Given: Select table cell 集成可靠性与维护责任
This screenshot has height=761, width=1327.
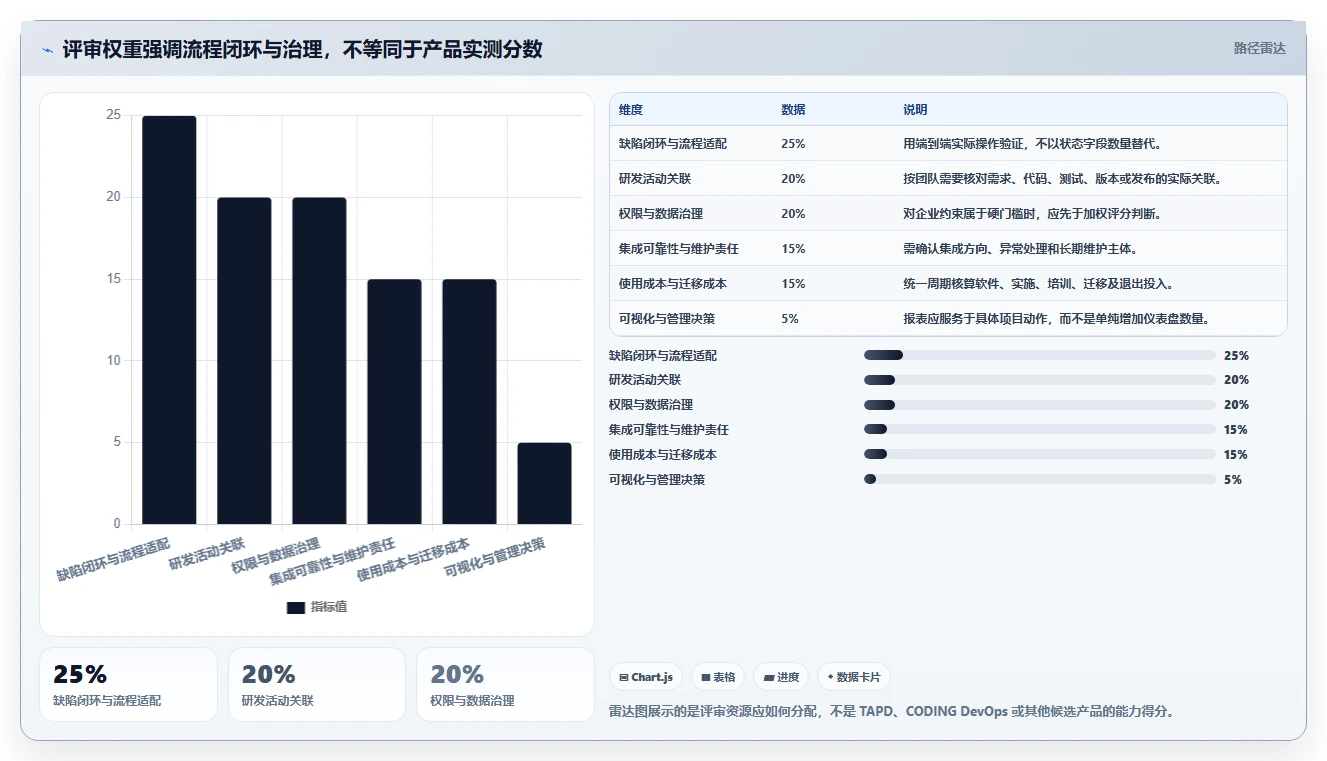Looking at the screenshot, I should tap(679, 249).
